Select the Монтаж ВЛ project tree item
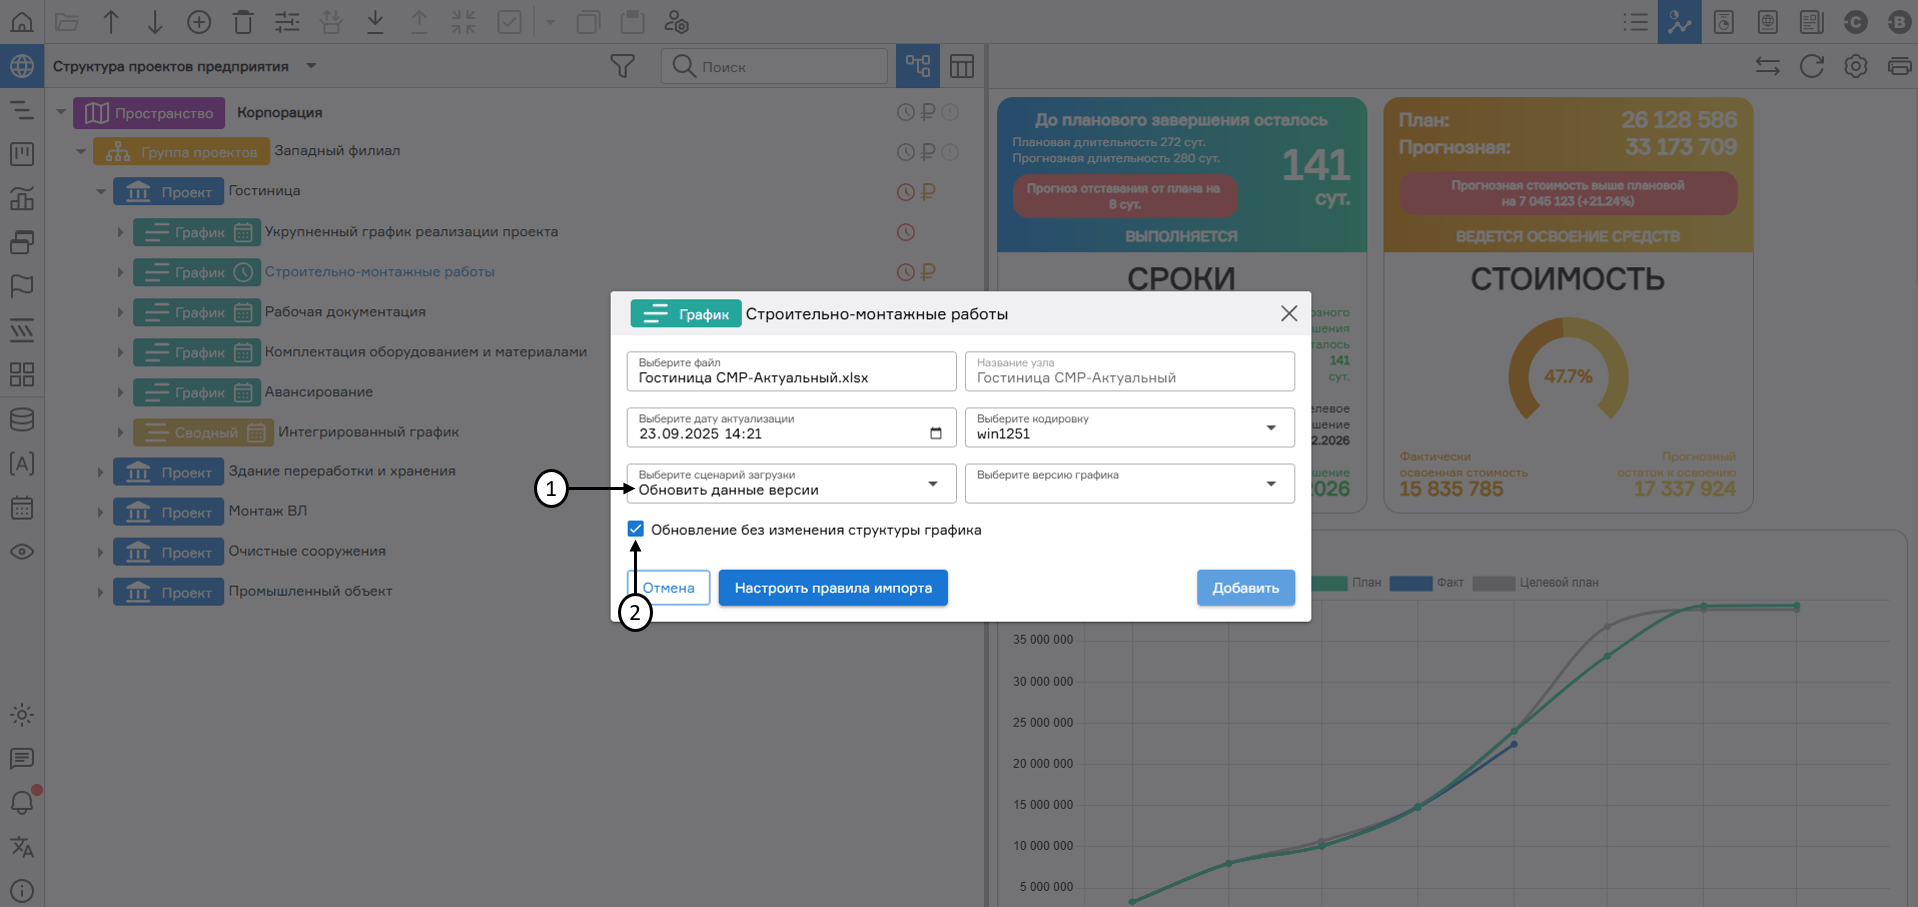The height and width of the screenshot is (907, 1918). point(267,511)
